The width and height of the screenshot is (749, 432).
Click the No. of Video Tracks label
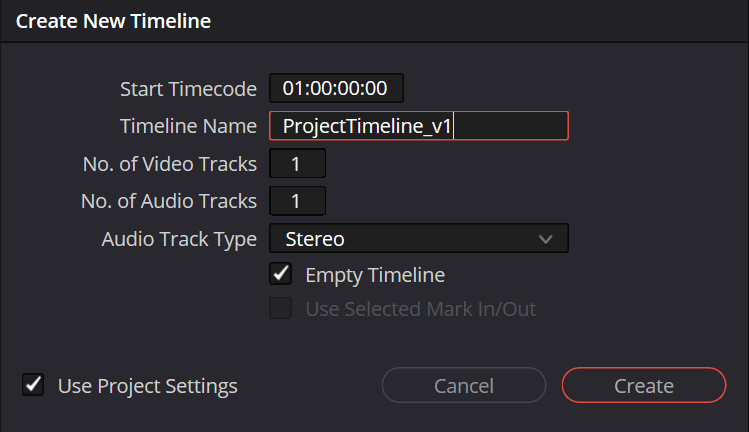pyautogui.click(x=170, y=164)
